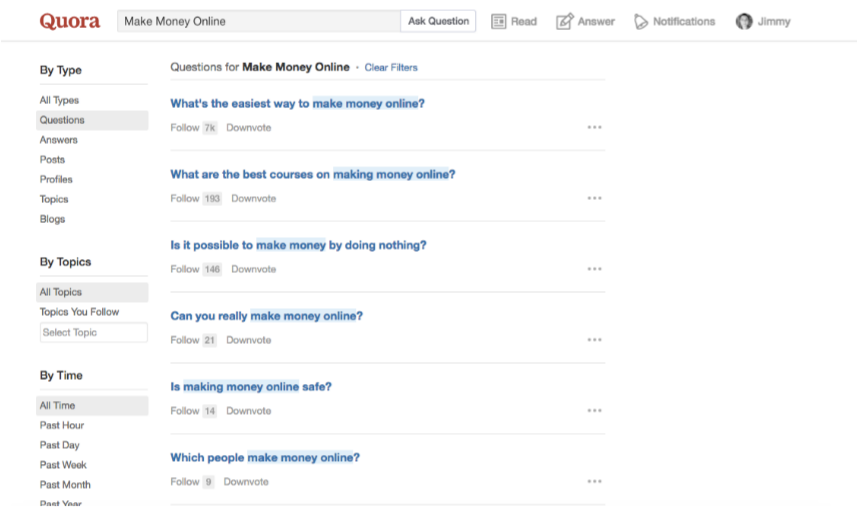857x512 pixels.
Task: Follow the question with 9 followers
Action: point(185,481)
